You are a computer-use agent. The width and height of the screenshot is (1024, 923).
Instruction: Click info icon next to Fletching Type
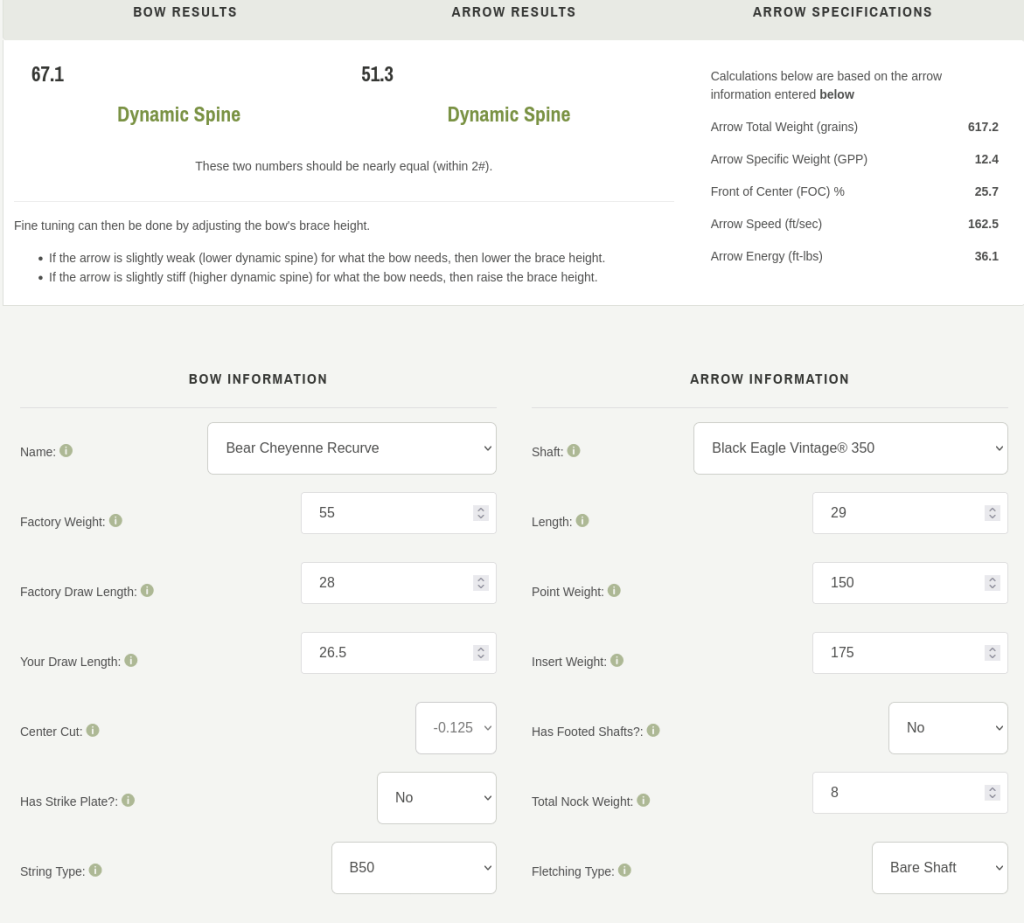click(624, 870)
